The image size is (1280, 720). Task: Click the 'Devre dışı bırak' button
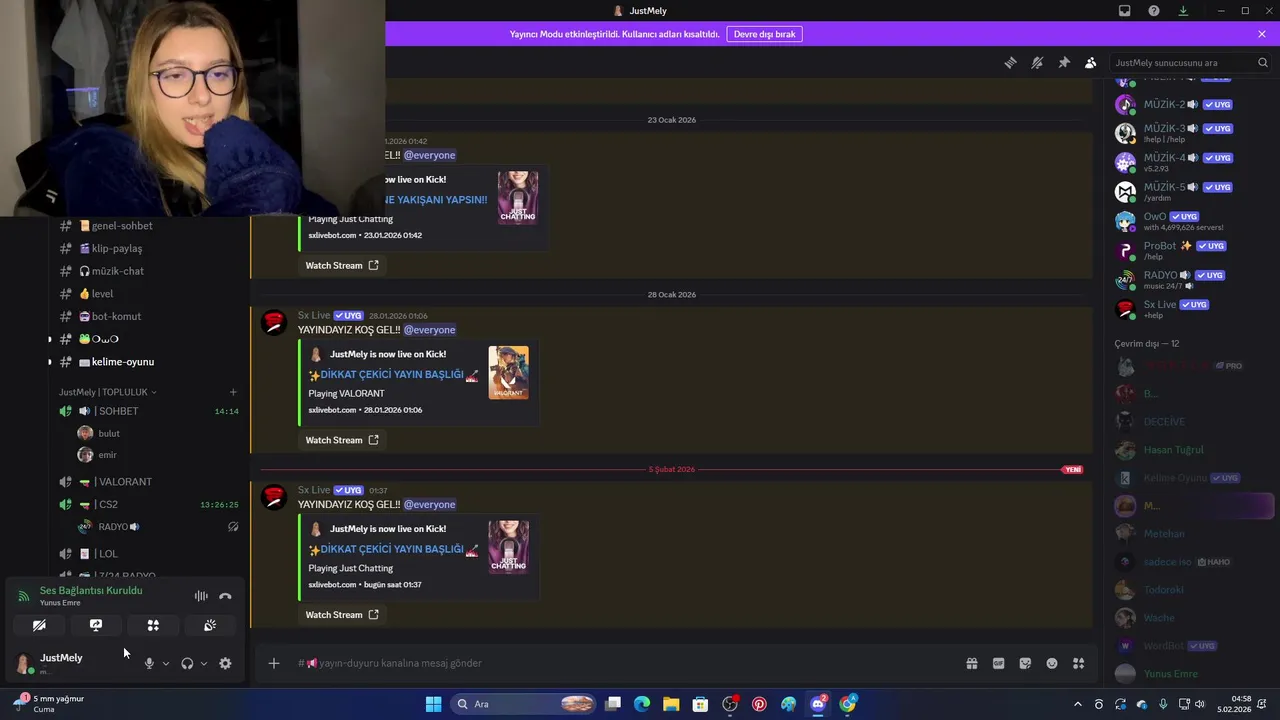pyautogui.click(x=765, y=34)
